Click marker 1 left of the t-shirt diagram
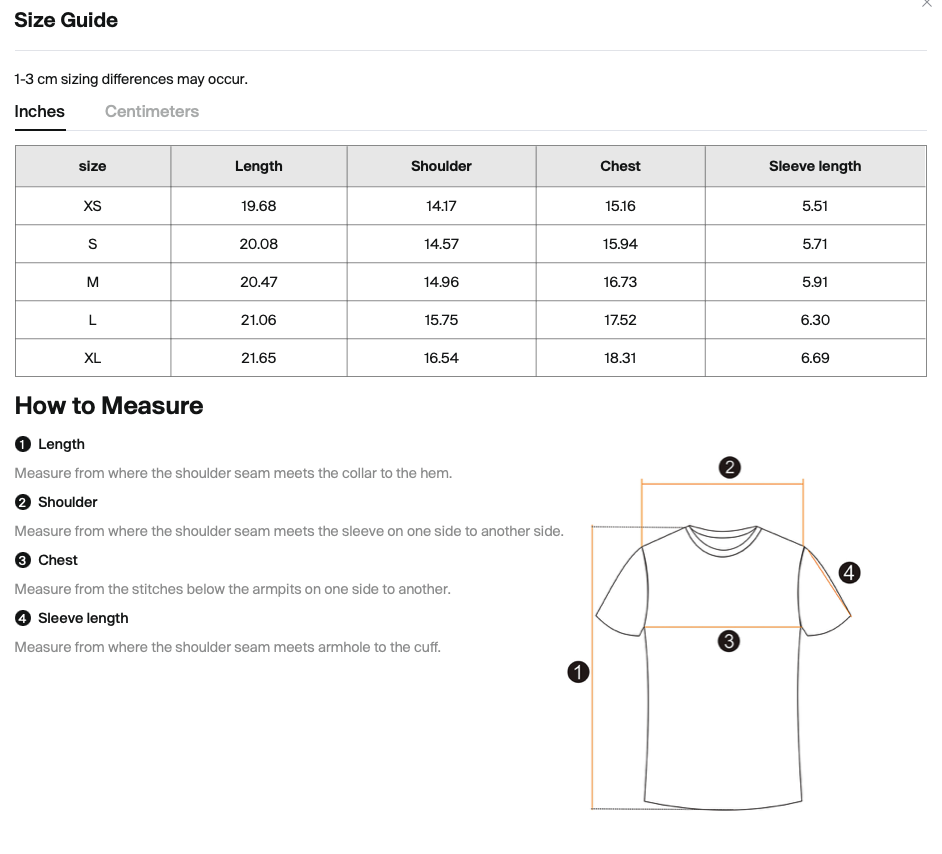This screenshot has width=942, height=854. click(578, 672)
